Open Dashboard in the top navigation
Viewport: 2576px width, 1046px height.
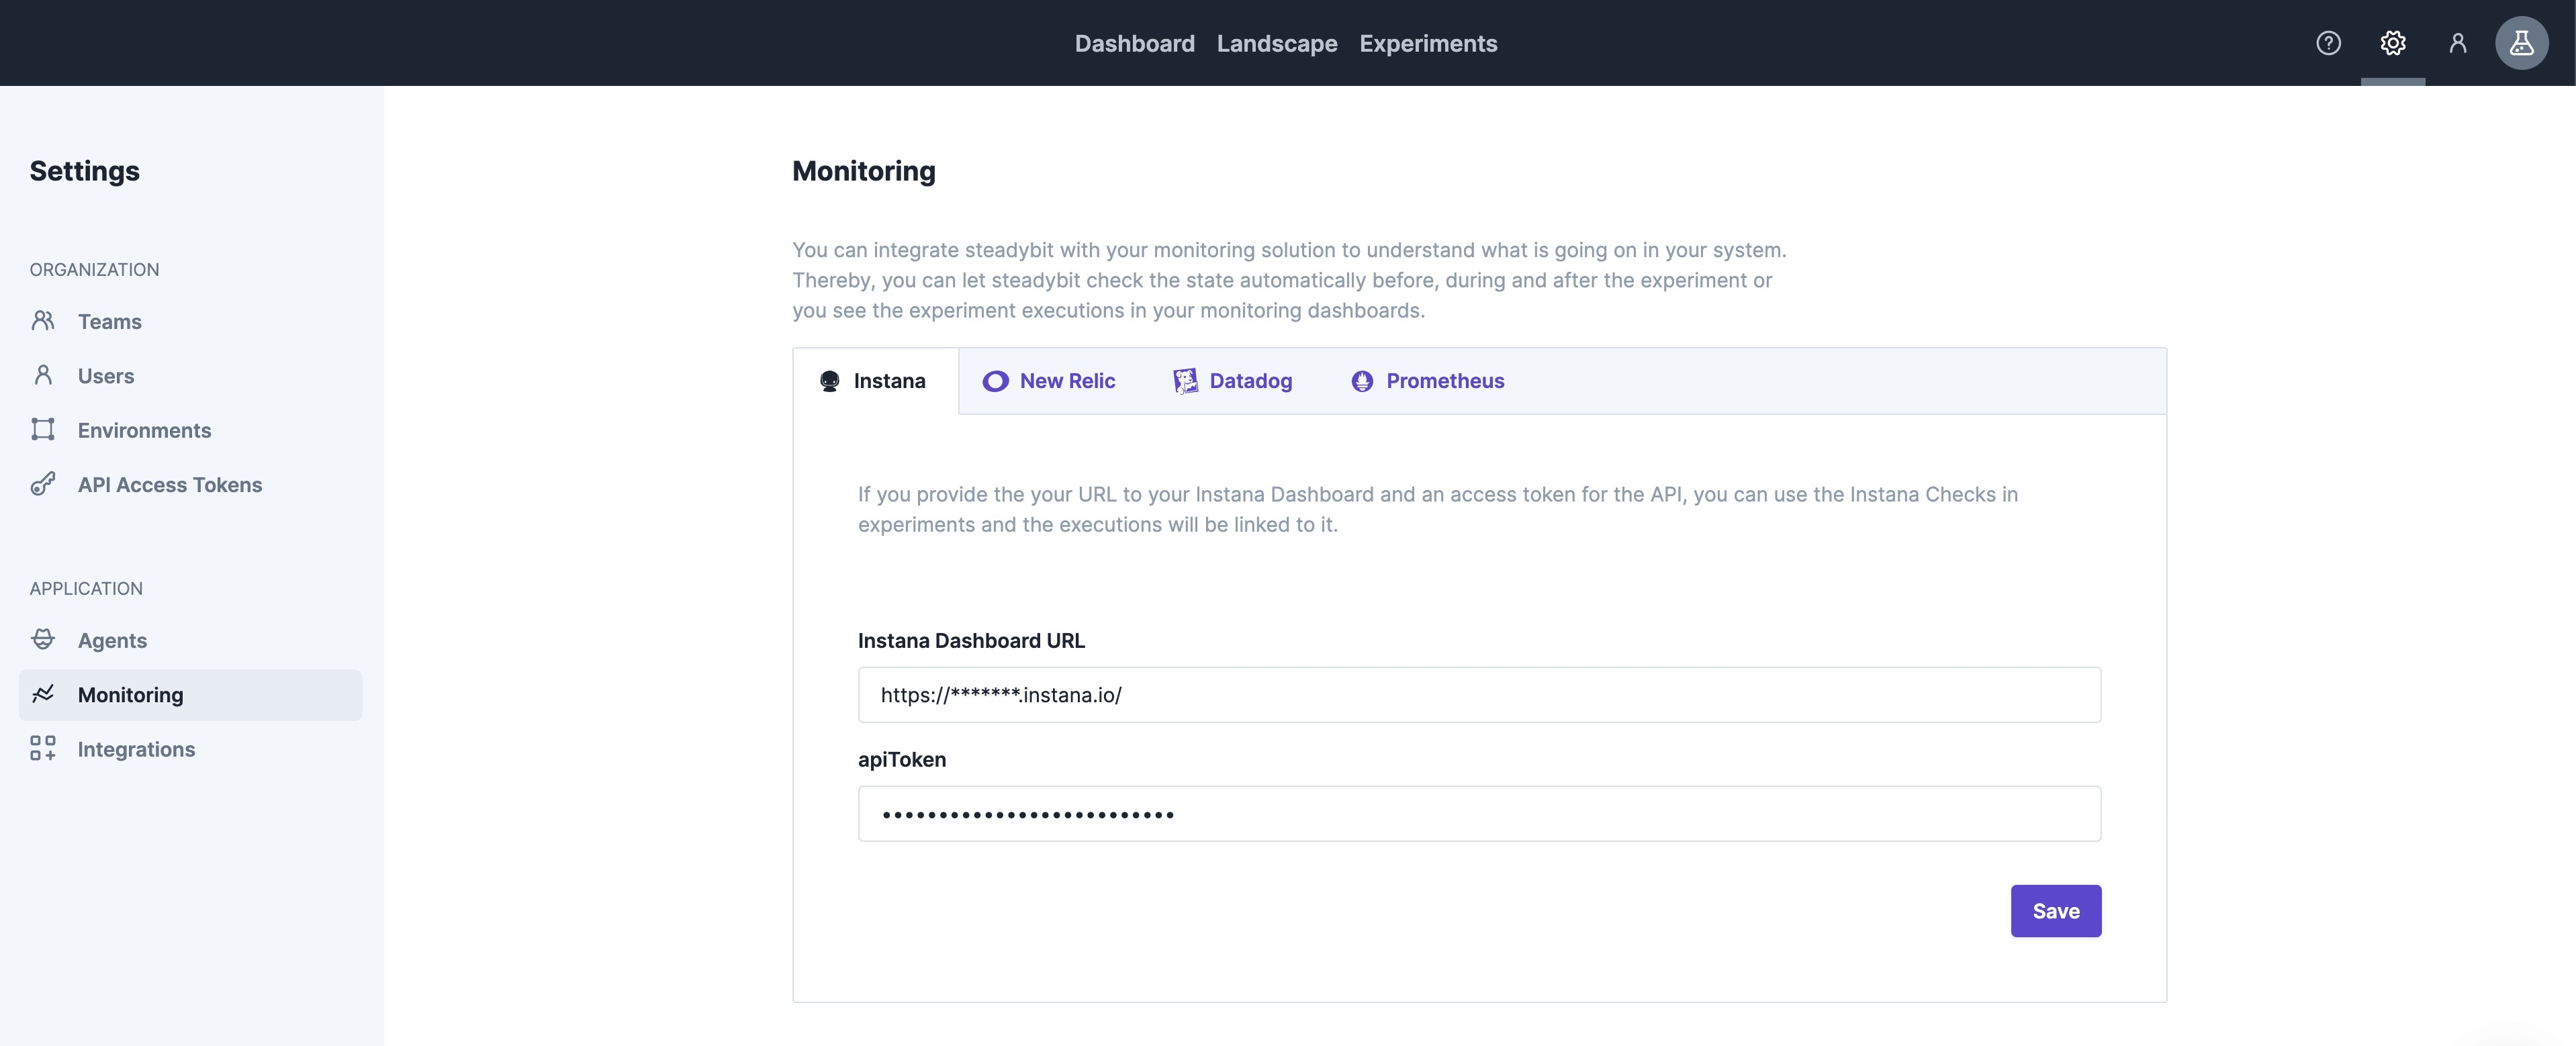coord(1134,43)
